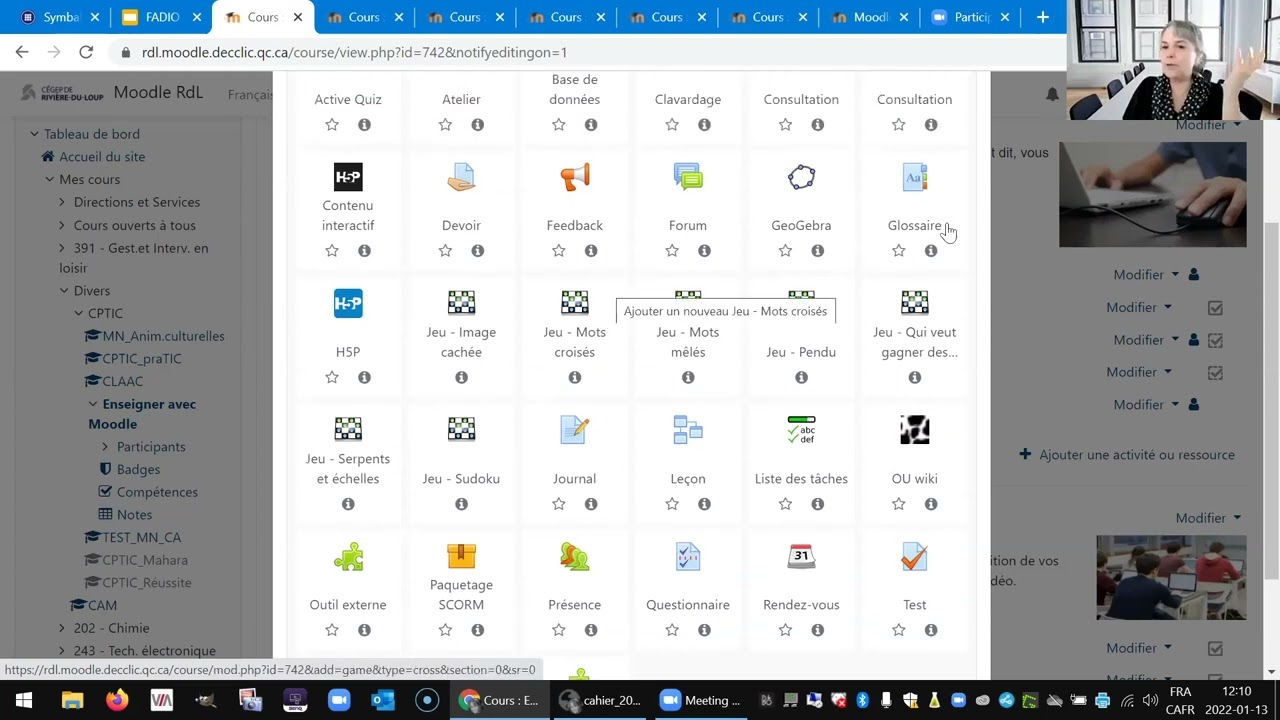Select the Jeu - Qui veut gagner icon
The width and height of the screenshot is (1280, 720).
(x=915, y=303)
